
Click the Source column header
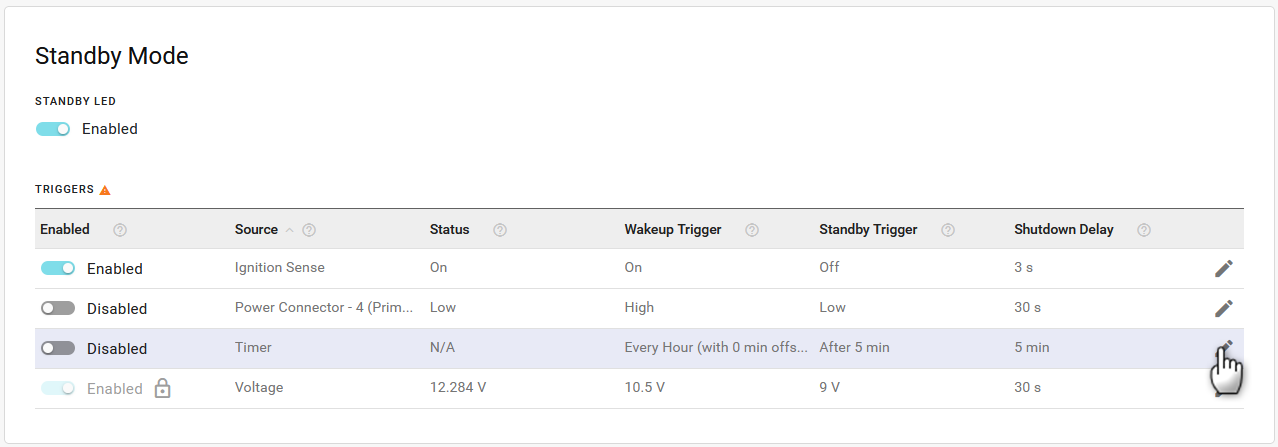pos(256,230)
